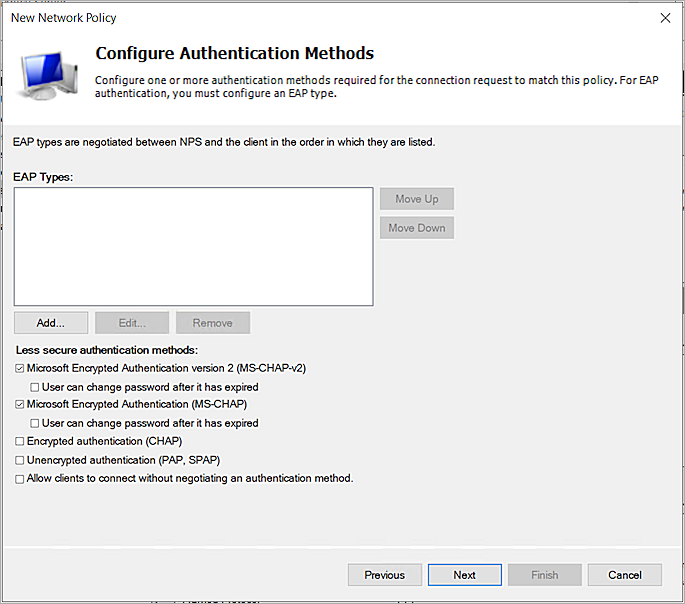Click inside the empty EAP Types list
The image size is (685, 604).
tap(193, 246)
